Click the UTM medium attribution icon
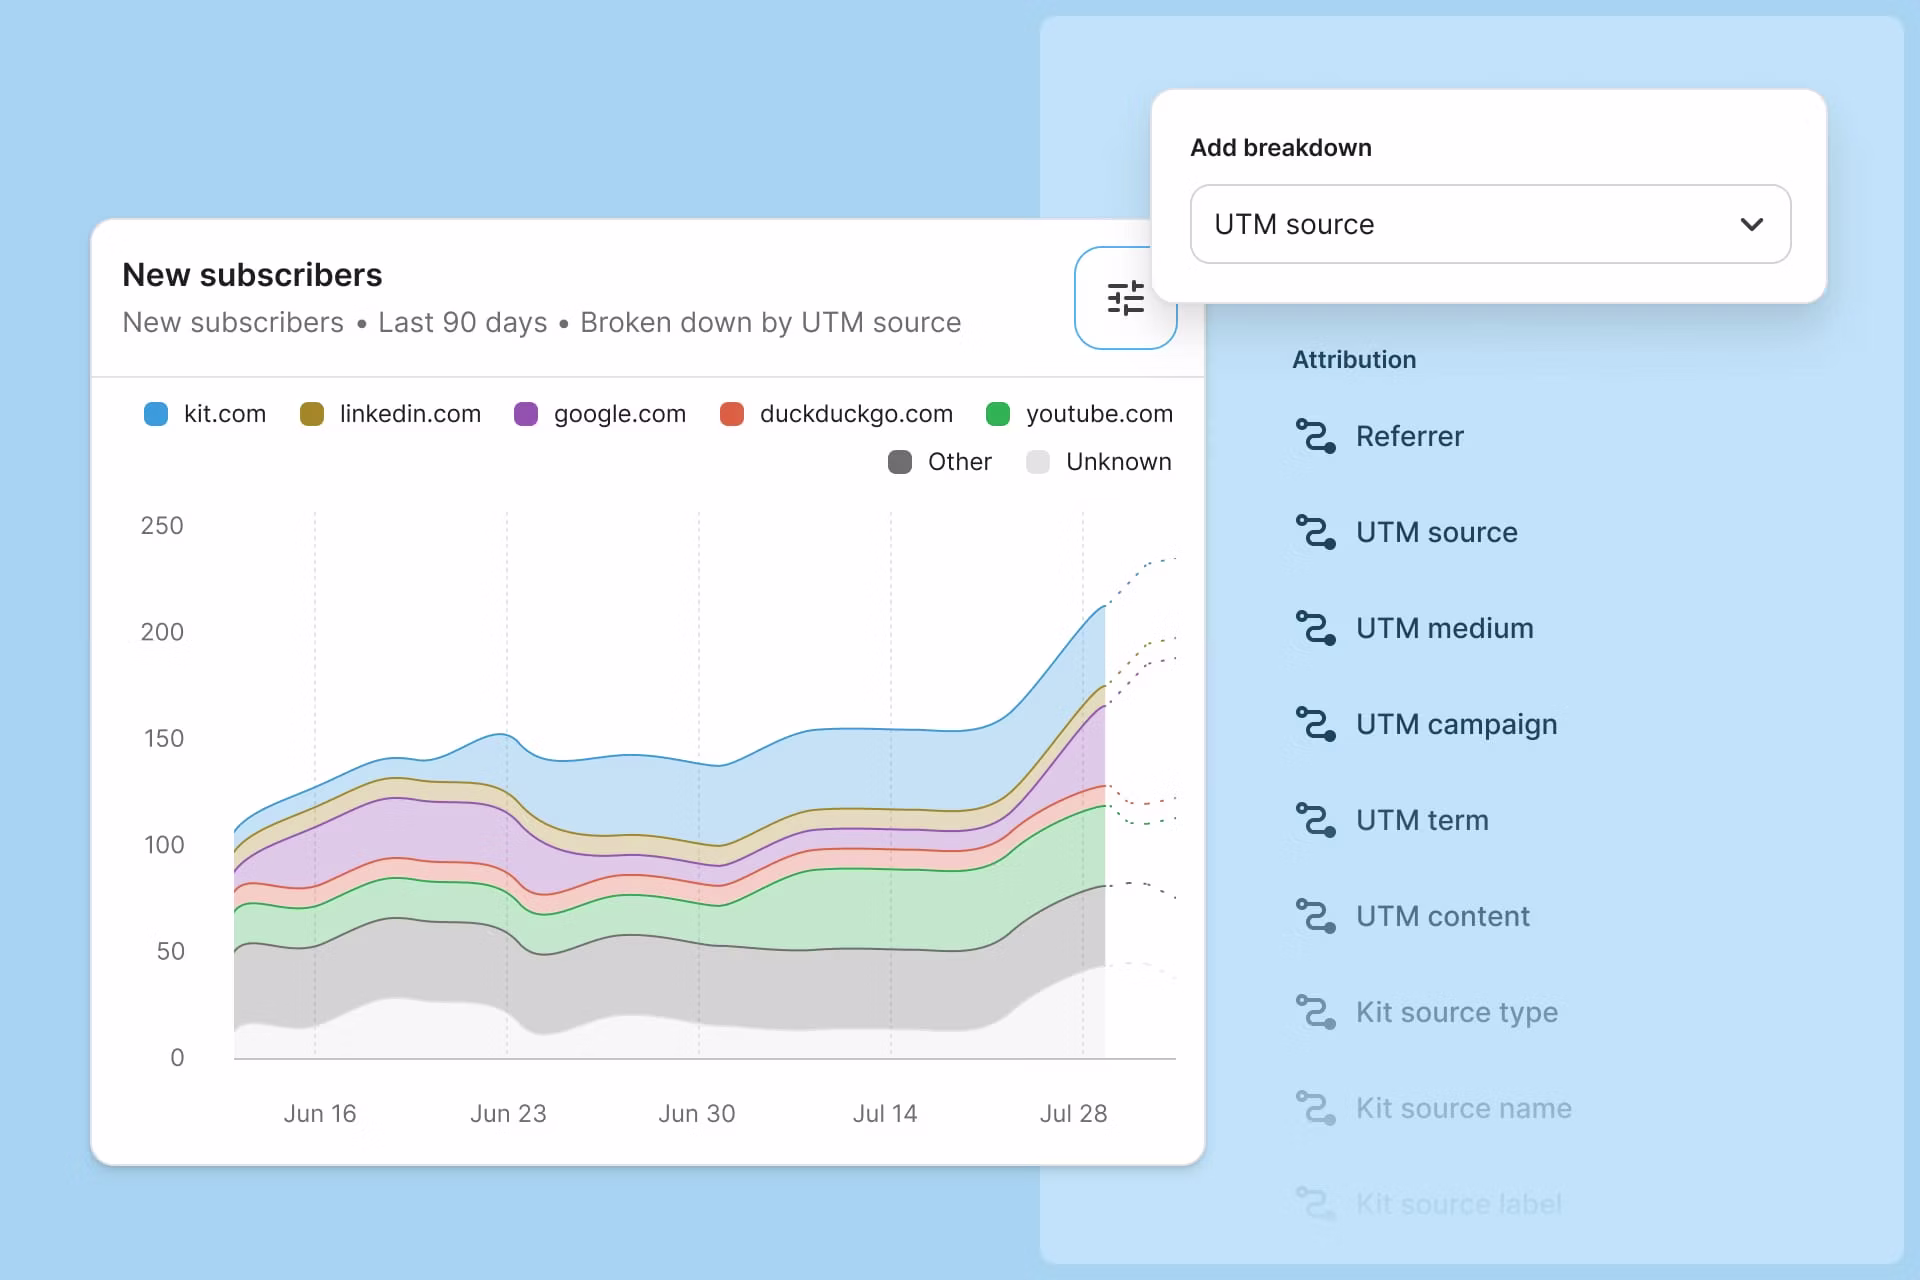 [x=1315, y=628]
